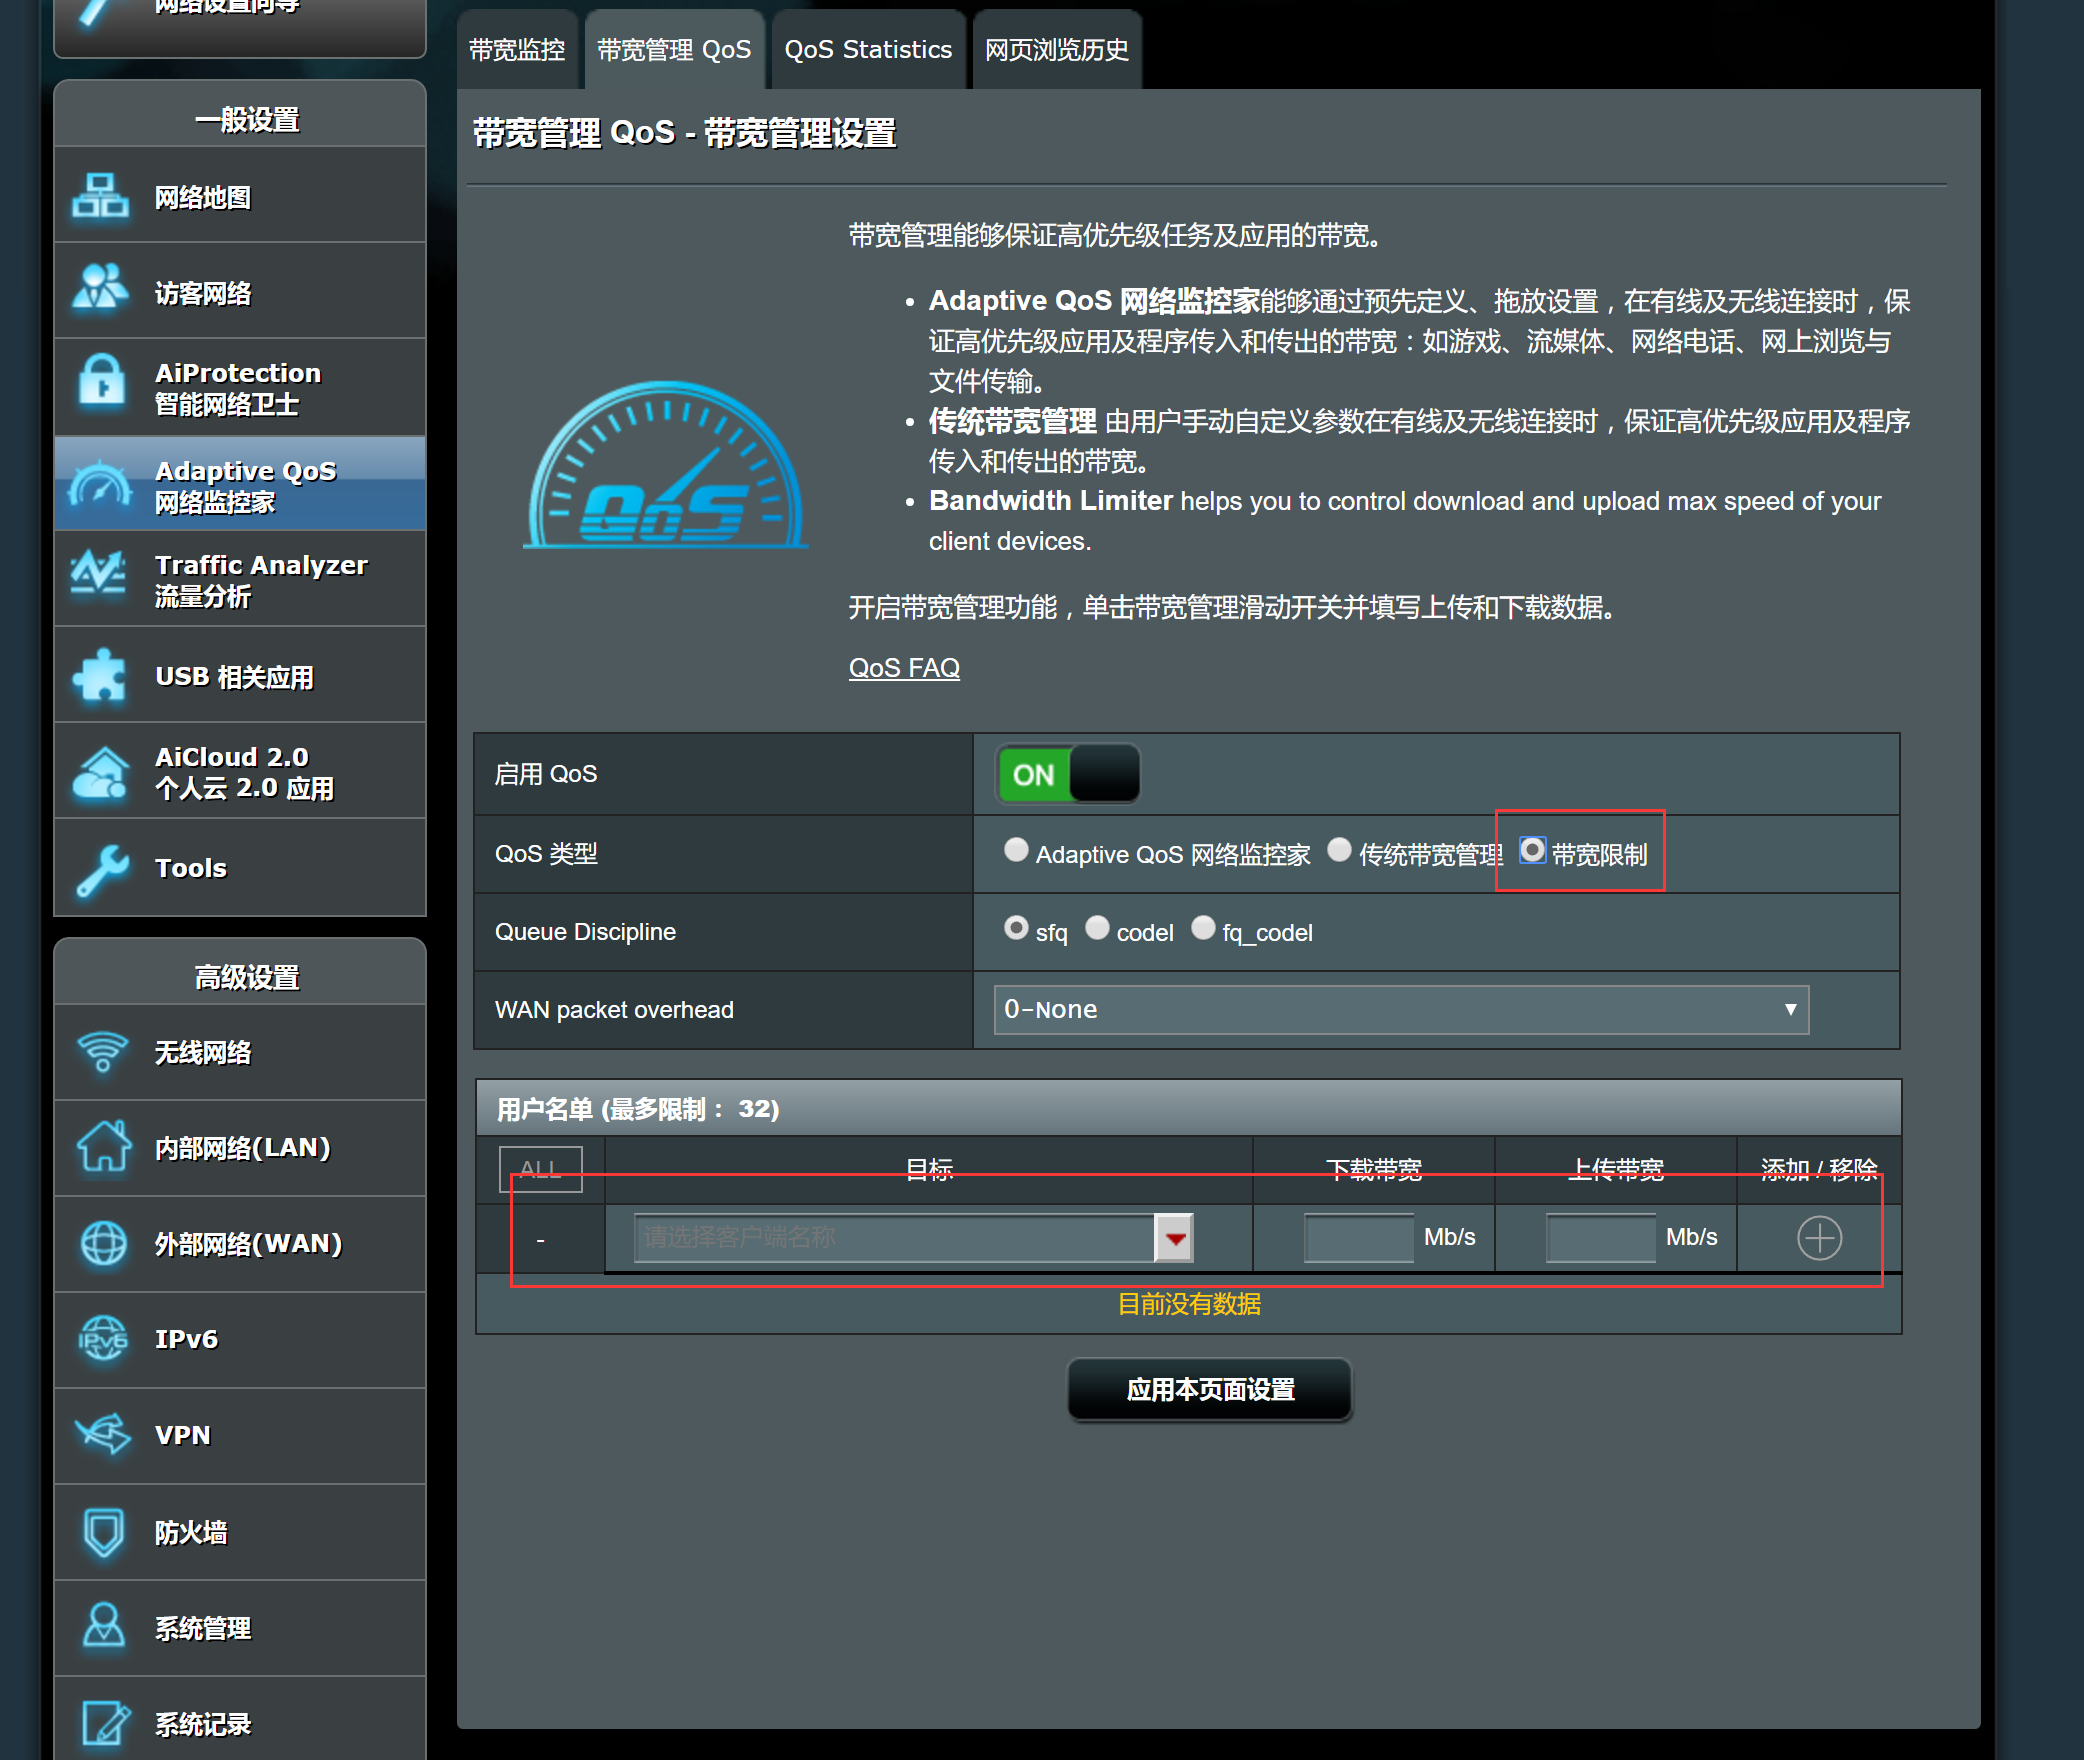This screenshot has width=2084, height=1760.
Task: Open the 防火墙 firewall shield icon
Action: click(103, 1530)
